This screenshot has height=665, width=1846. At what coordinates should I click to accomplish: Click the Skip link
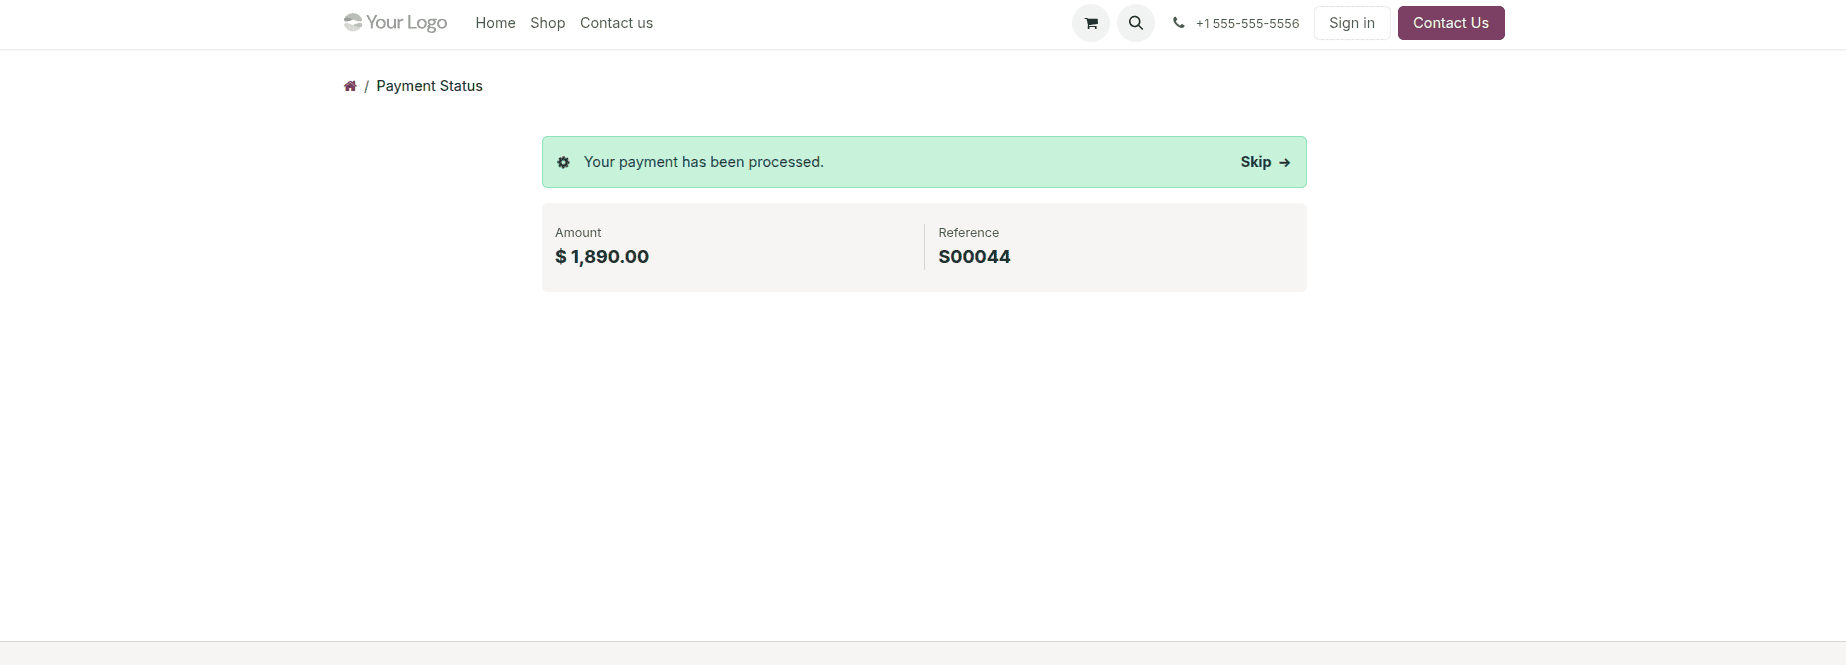tap(1256, 162)
